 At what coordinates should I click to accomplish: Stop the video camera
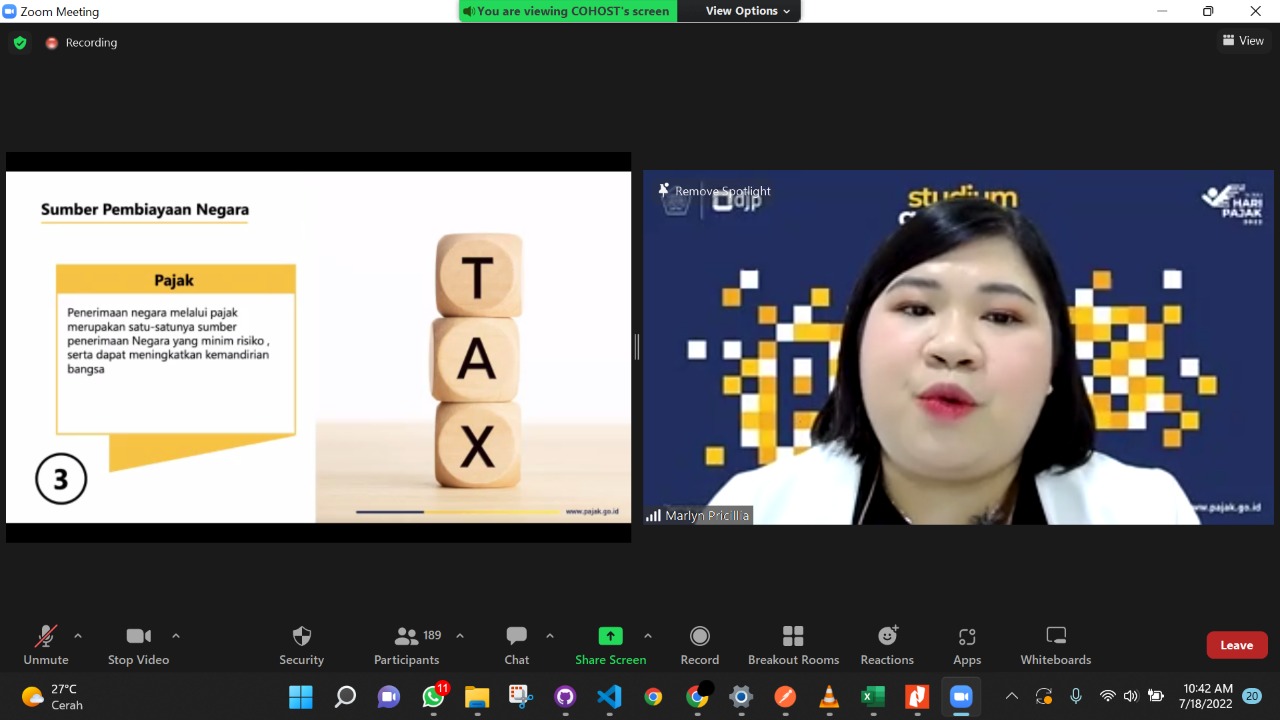pyautogui.click(x=138, y=645)
